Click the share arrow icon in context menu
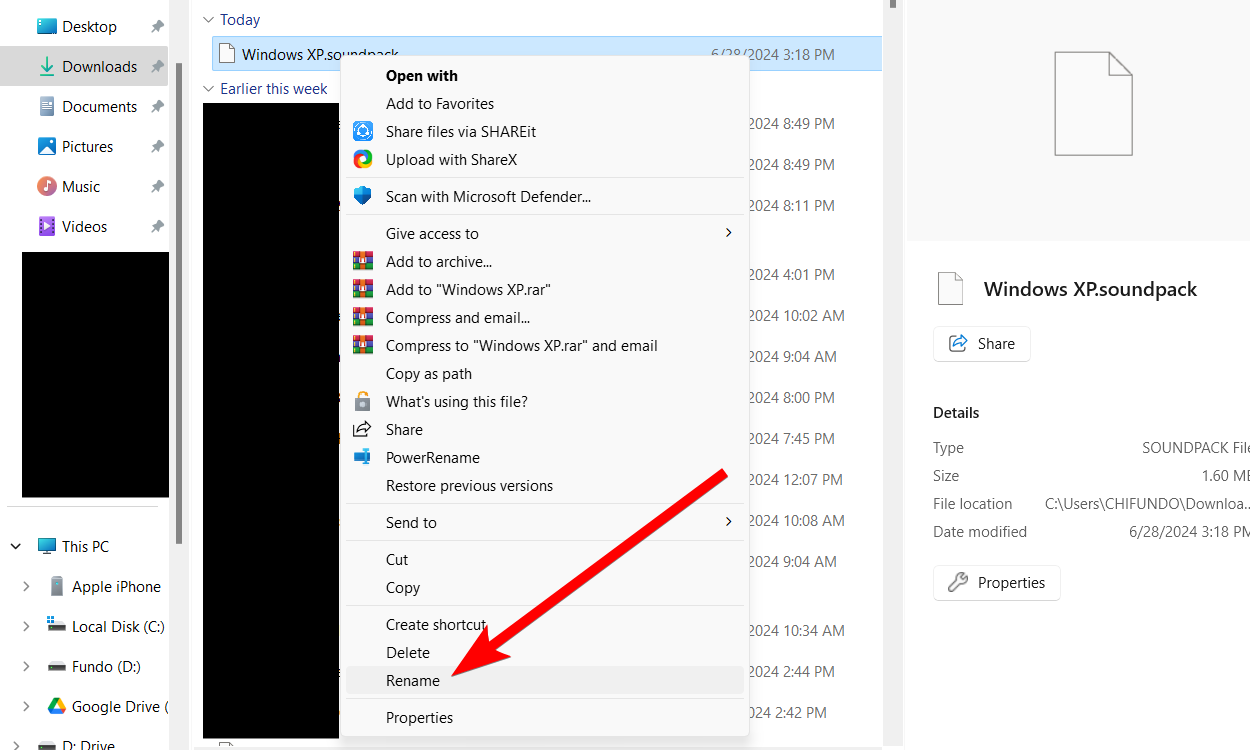Screen dimensions: 1250x750 pyautogui.click(x=363, y=429)
